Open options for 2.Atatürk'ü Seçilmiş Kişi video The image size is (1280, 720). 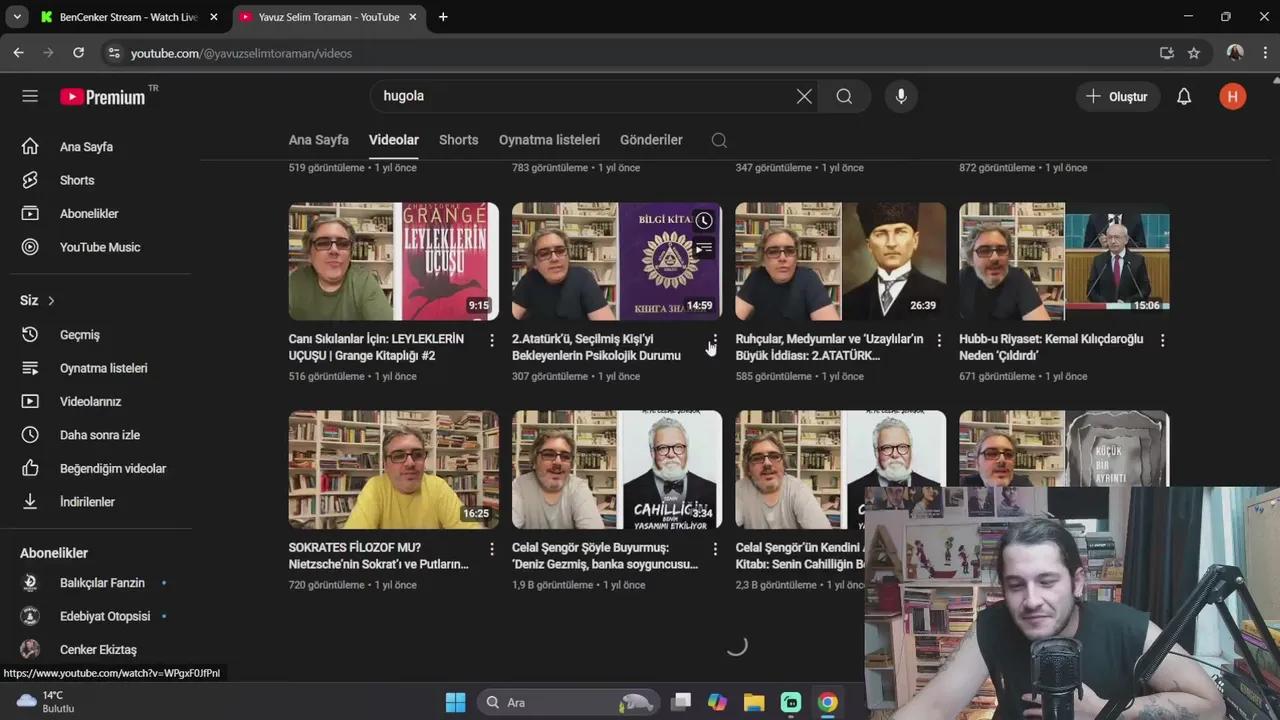click(714, 340)
